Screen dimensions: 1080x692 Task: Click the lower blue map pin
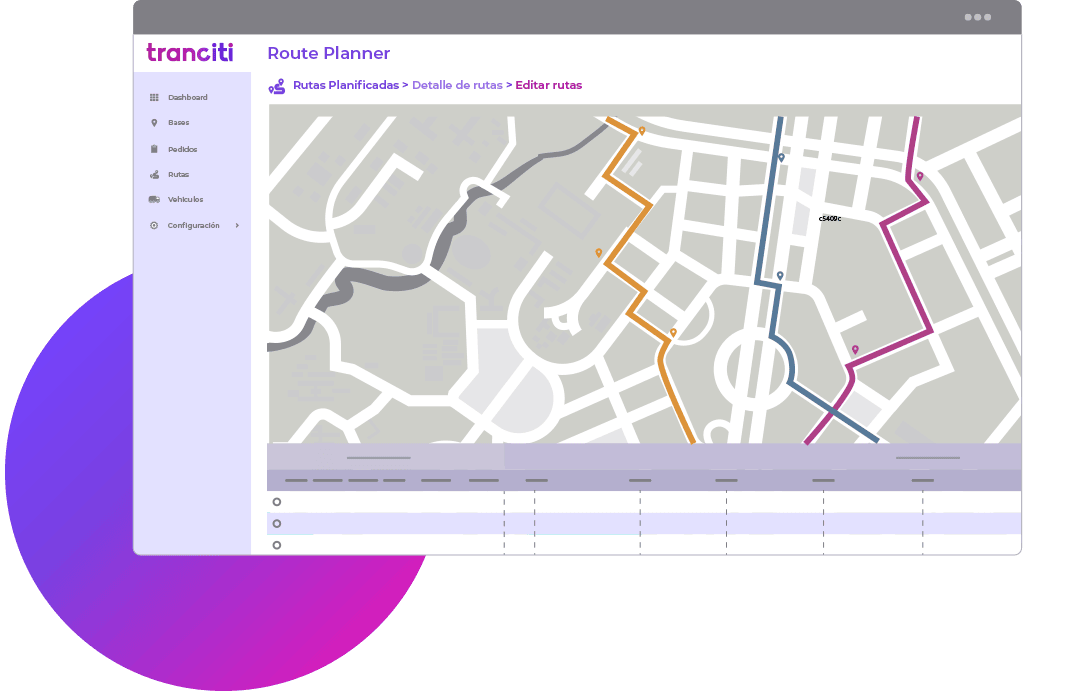[780, 275]
